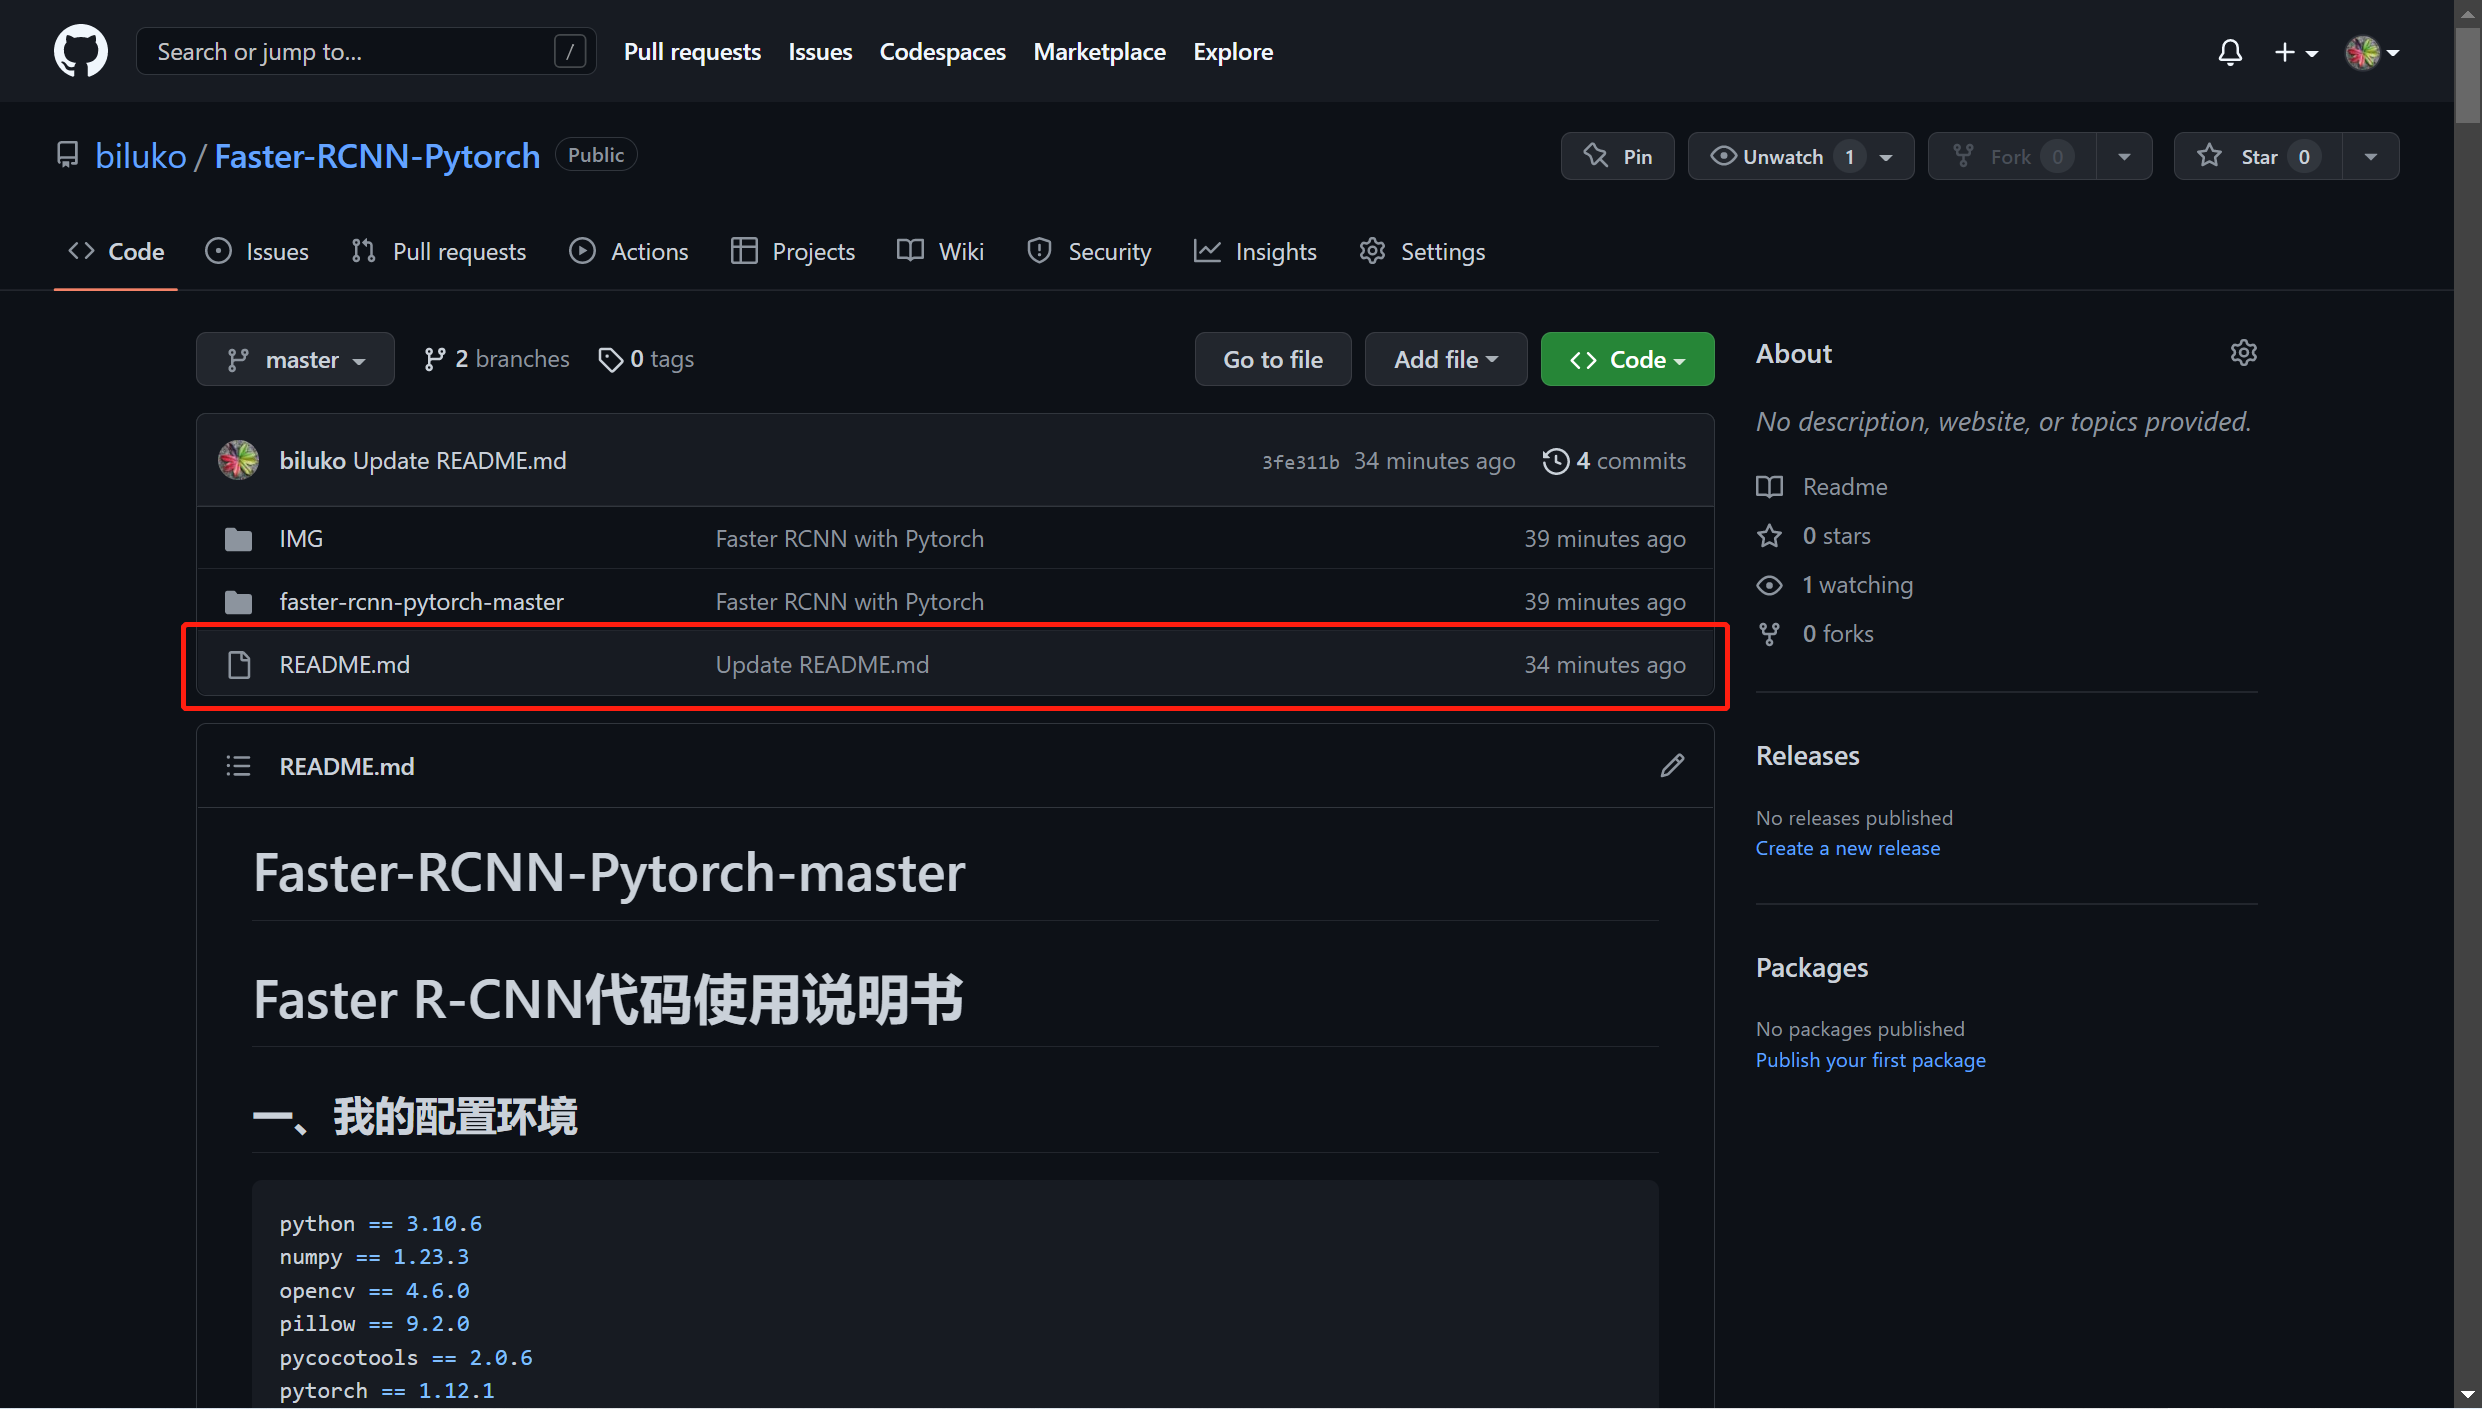Click Publish your first package
The width and height of the screenshot is (2482, 1409).
1870,1060
